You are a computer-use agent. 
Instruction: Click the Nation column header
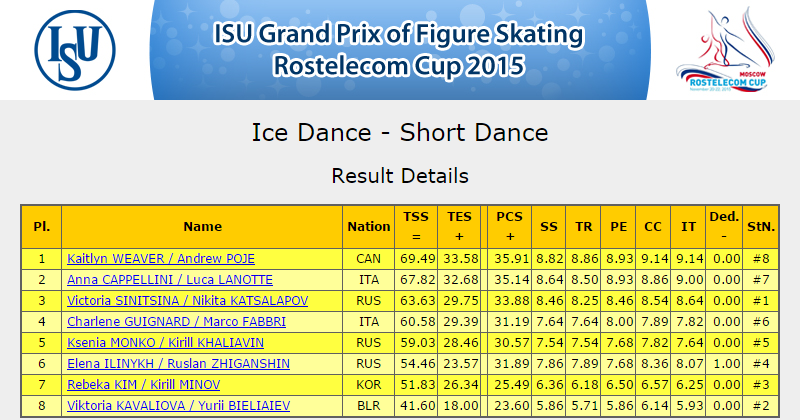[x=368, y=227]
